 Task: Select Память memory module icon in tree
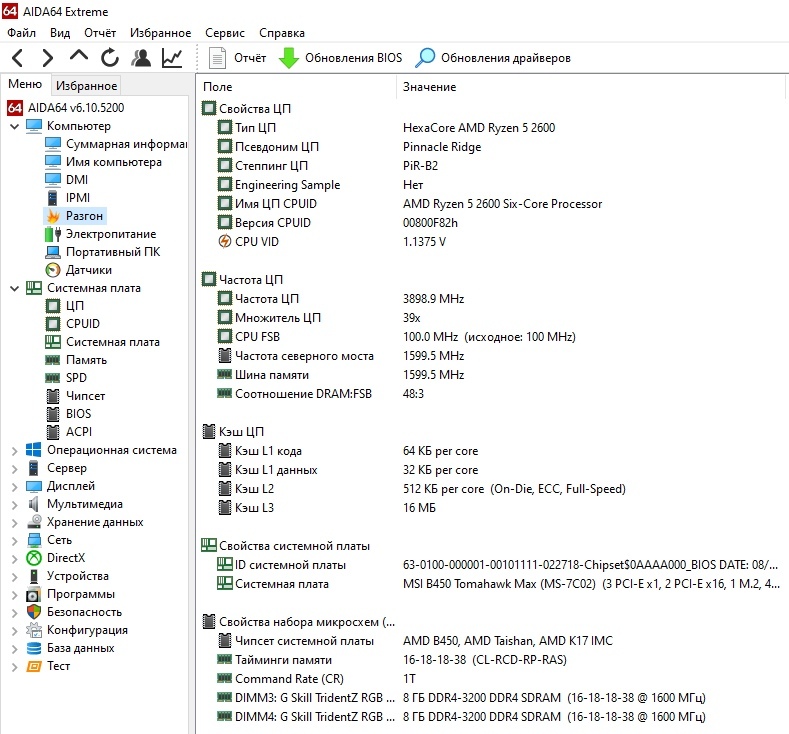point(53,360)
